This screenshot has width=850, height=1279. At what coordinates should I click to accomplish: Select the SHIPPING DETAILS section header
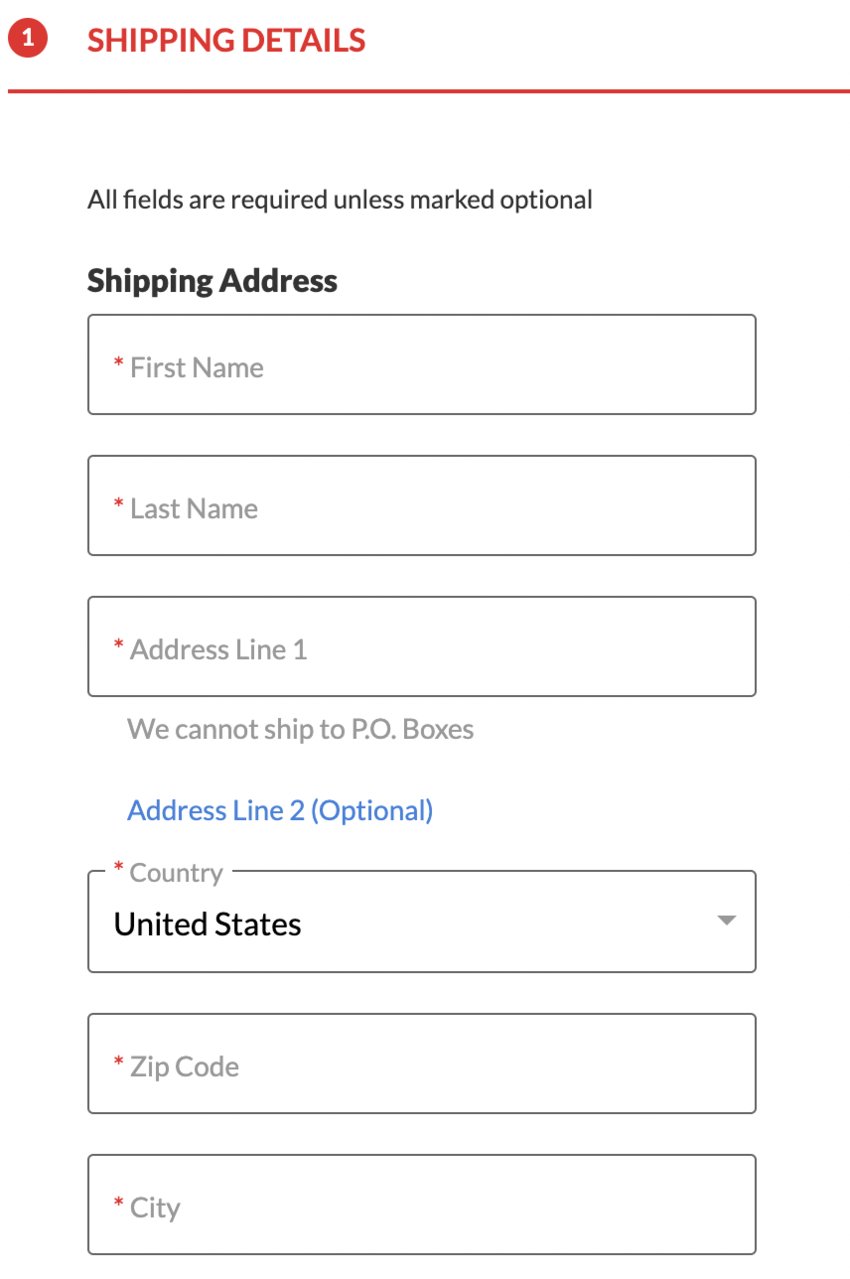226,40
